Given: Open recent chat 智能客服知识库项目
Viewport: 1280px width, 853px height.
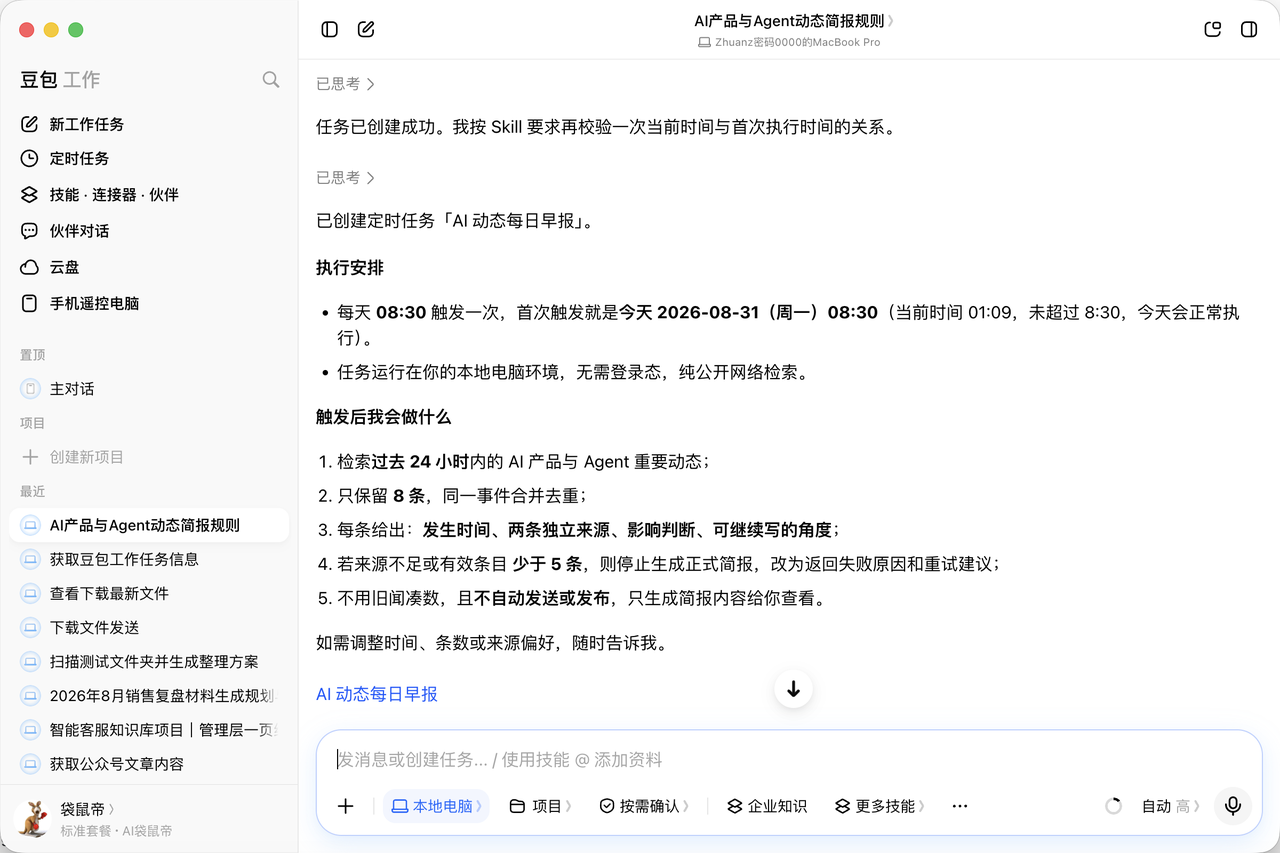Looking at the screenshot, I should tap(149, 730).
